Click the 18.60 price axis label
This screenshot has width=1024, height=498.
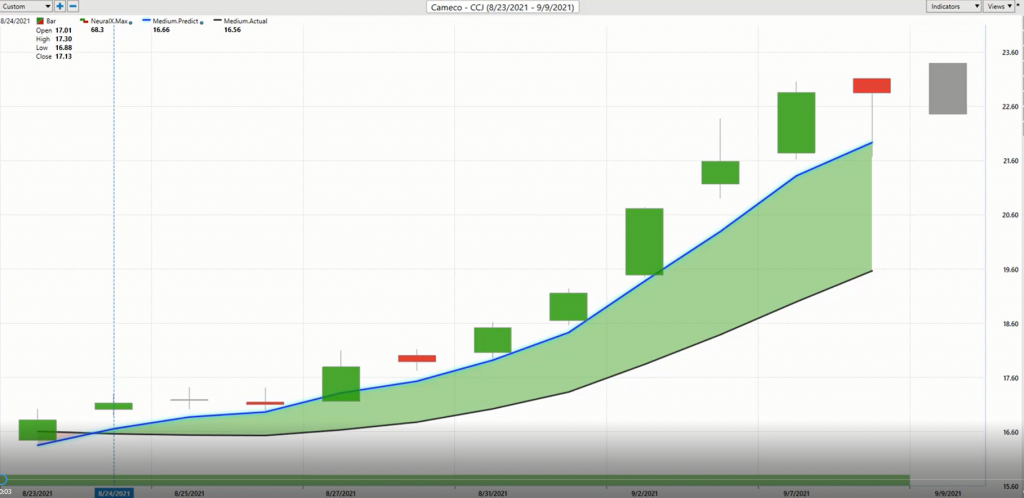[x=1008, y=324]
